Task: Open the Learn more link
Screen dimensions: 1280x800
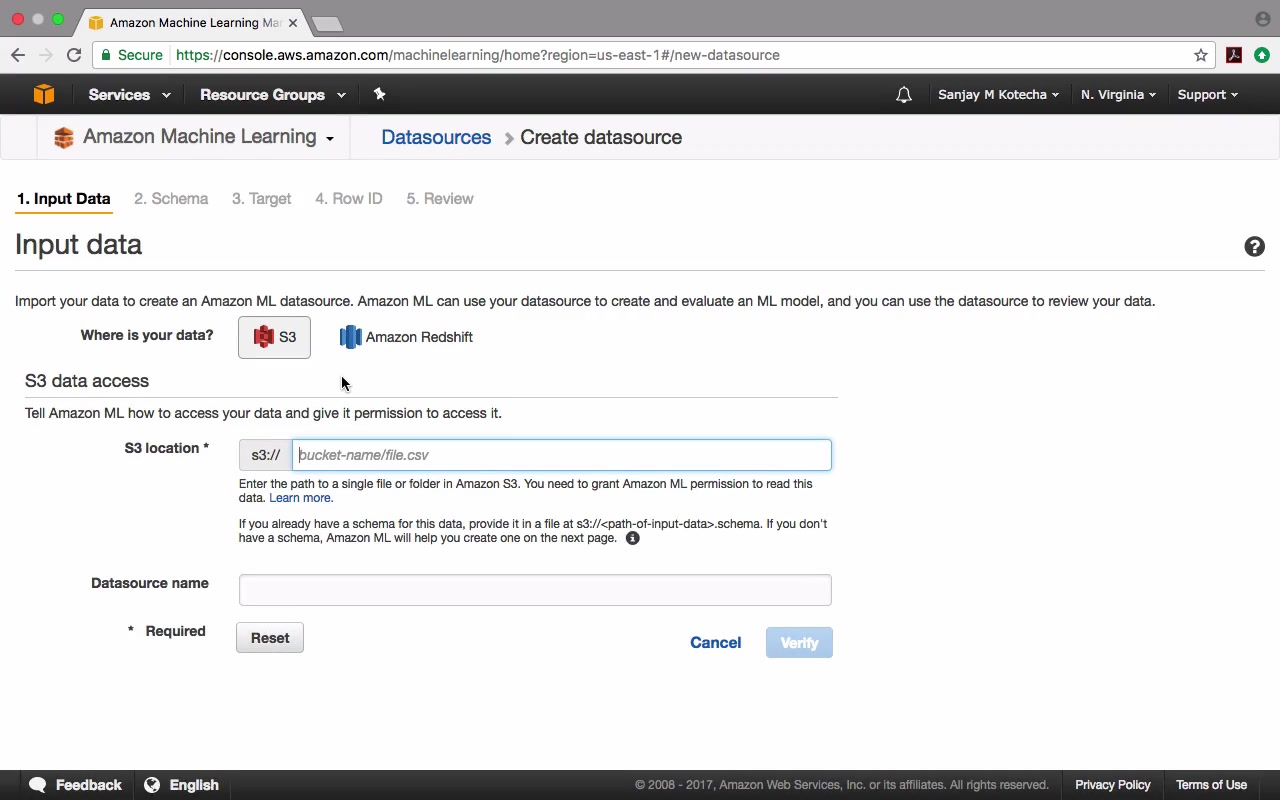Action: [301, 498]
